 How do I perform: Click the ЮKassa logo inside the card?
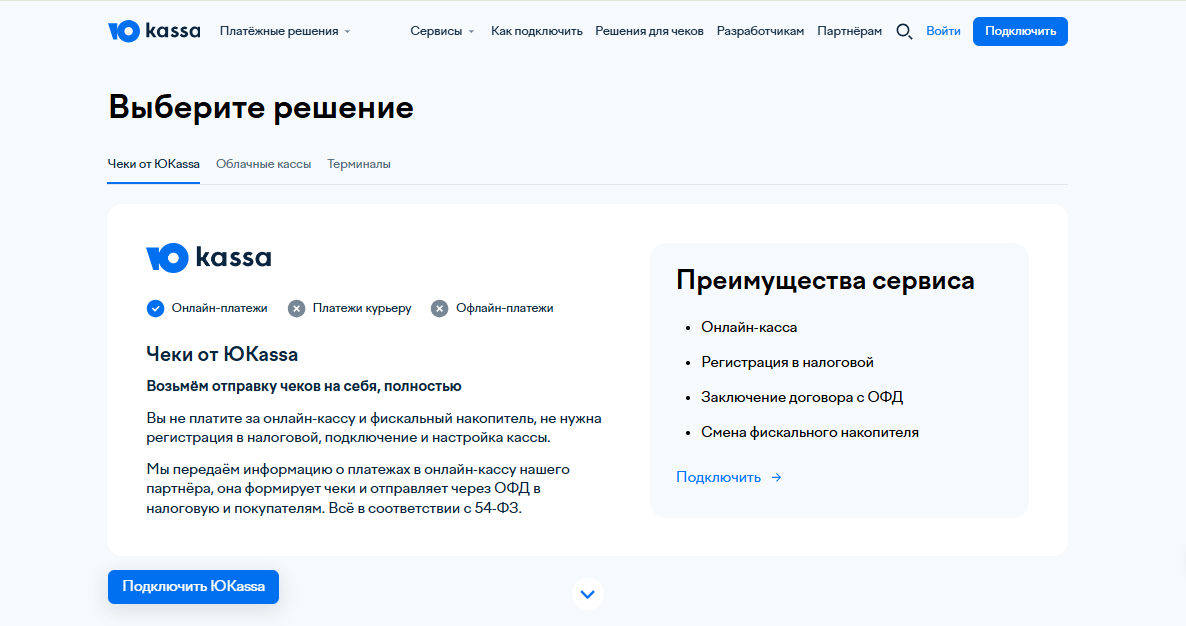(x=209, y=258)
